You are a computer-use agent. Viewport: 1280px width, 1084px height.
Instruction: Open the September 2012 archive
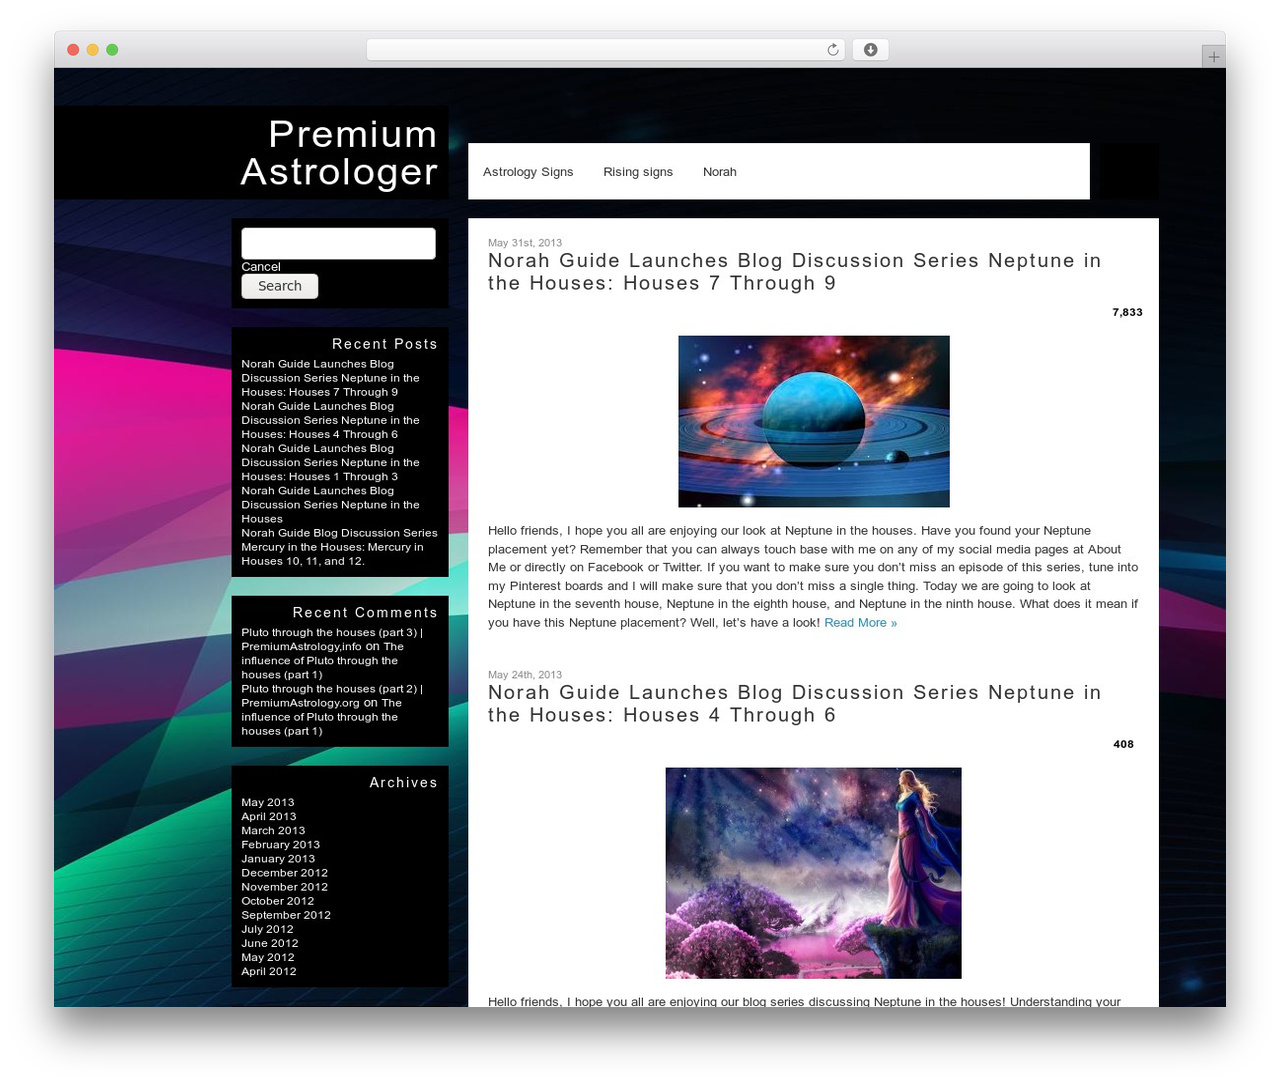coord(286,914)
